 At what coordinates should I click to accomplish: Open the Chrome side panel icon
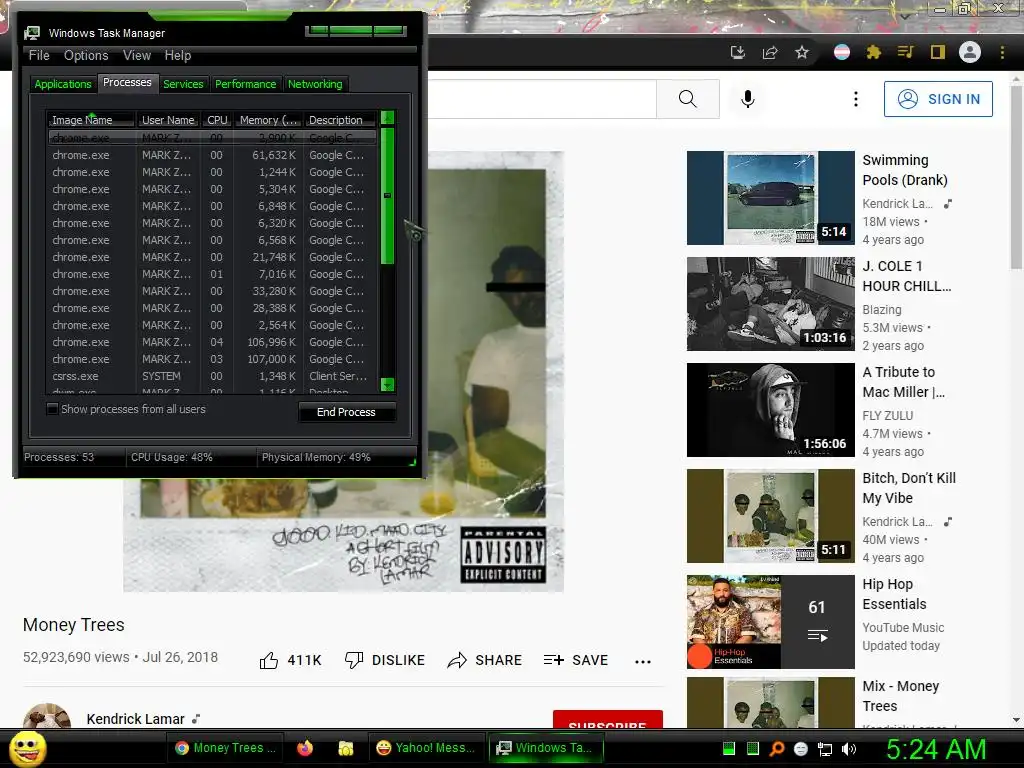tap(938, 52)
